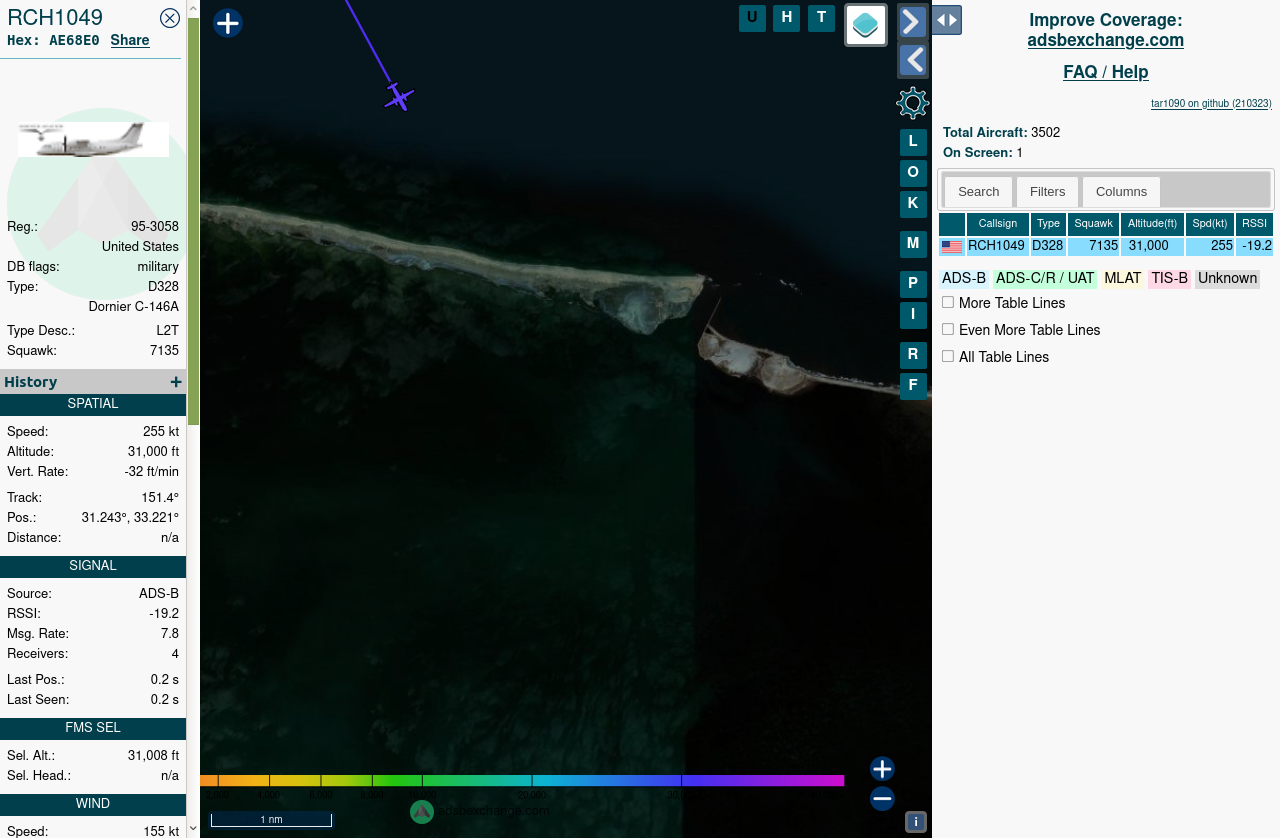Image resolution: width=1280 pixels, height=838 pixels.
Task: Click the altitude color scale bar
Action: pos(522,780)
